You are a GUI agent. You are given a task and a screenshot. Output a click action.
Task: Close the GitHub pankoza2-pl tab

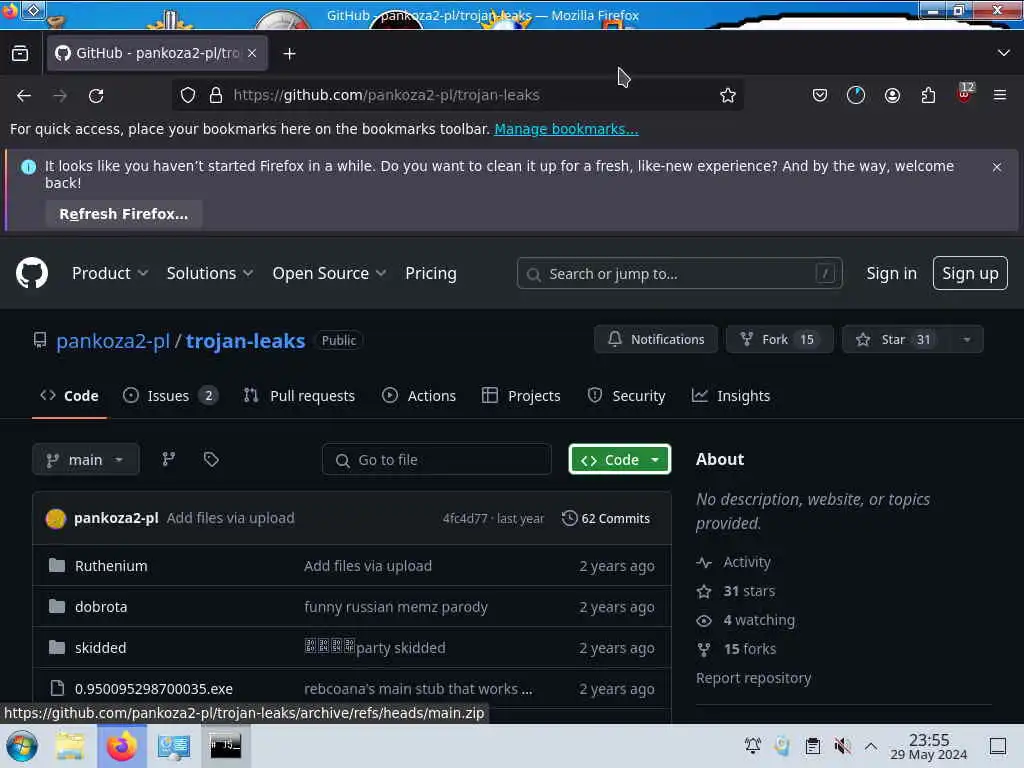252,53
